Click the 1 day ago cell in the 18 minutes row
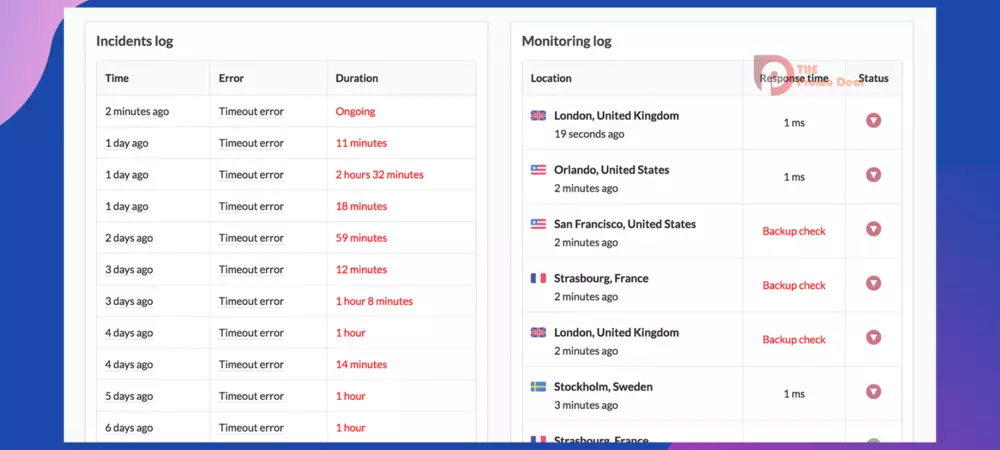The image size is (1000, 450). [126, 206]
